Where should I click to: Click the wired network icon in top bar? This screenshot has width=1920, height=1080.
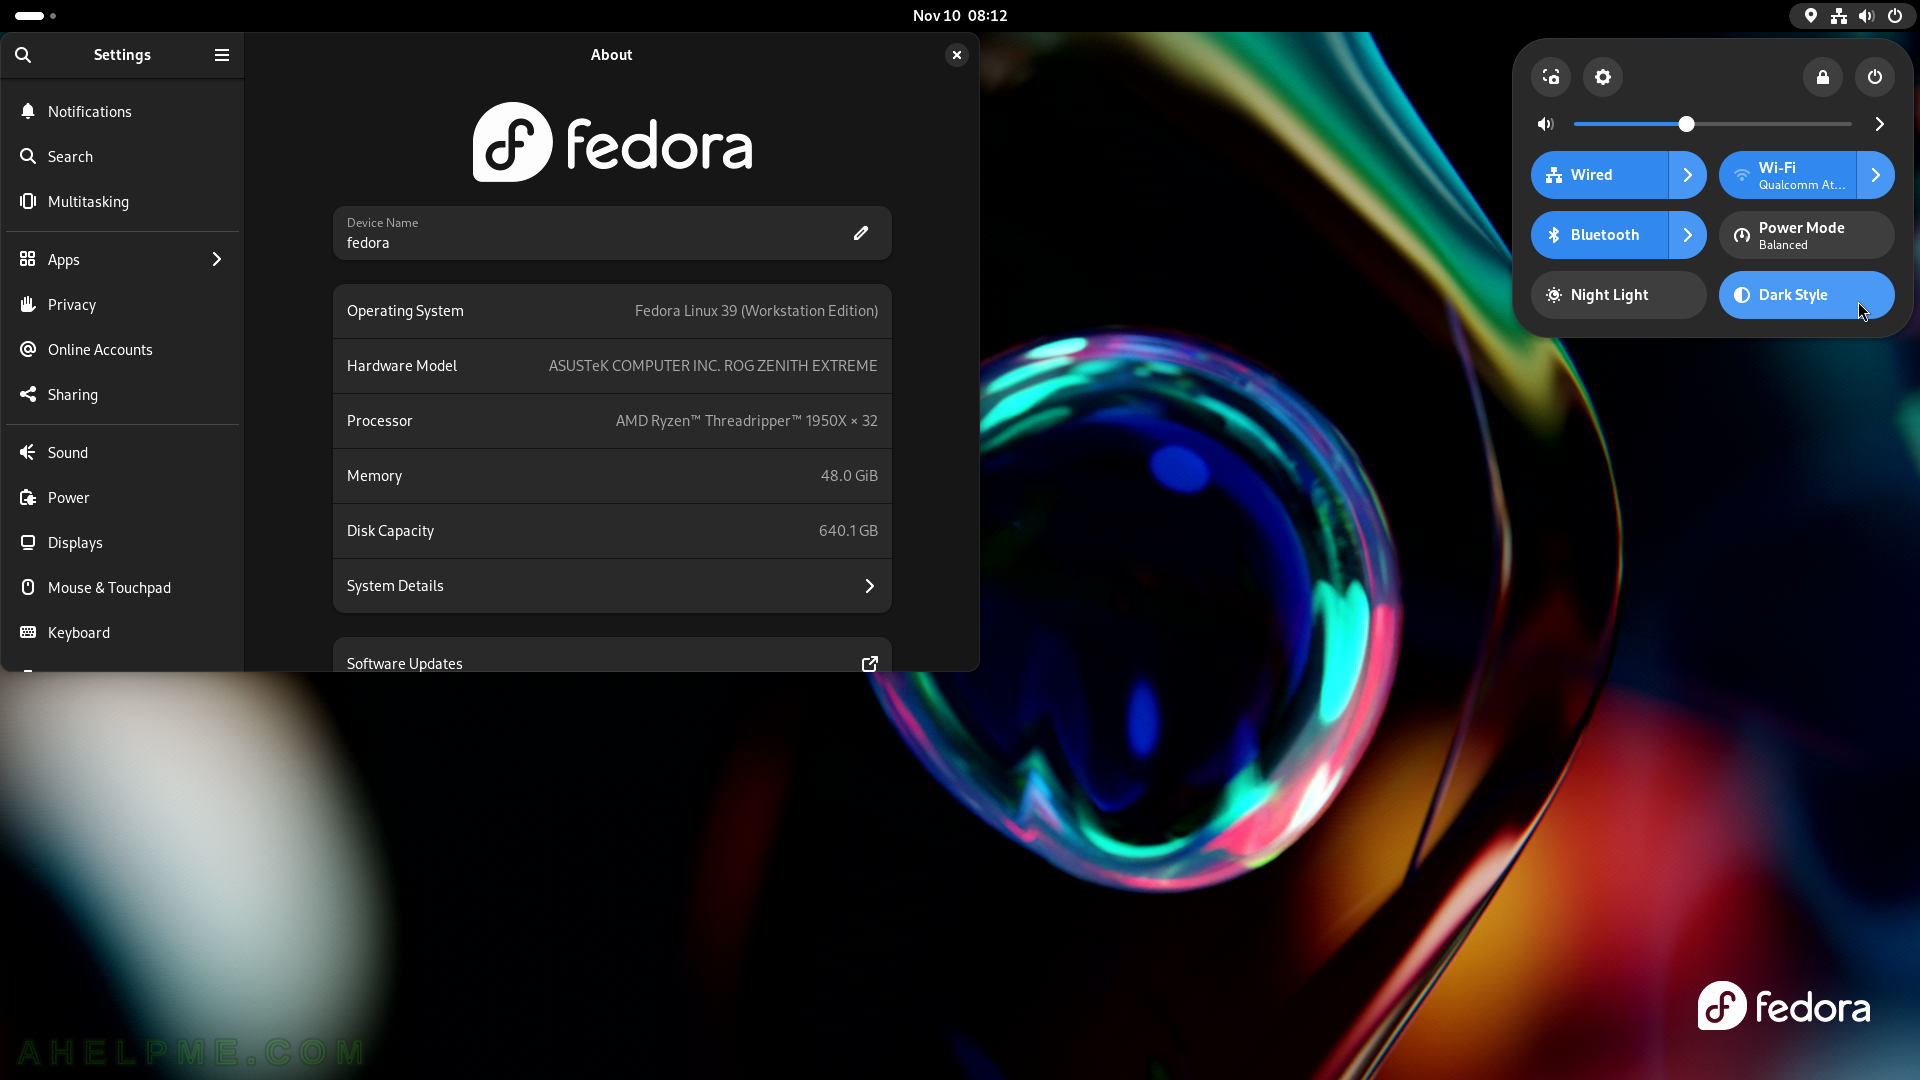[1839, 16]
